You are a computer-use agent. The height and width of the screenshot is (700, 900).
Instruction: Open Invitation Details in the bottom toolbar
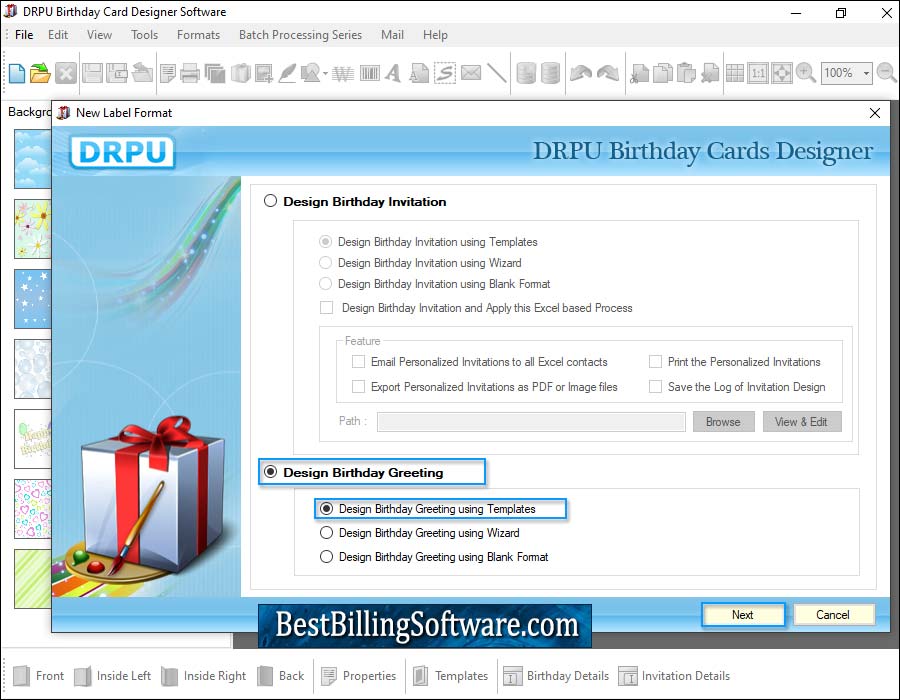[674, 676]
